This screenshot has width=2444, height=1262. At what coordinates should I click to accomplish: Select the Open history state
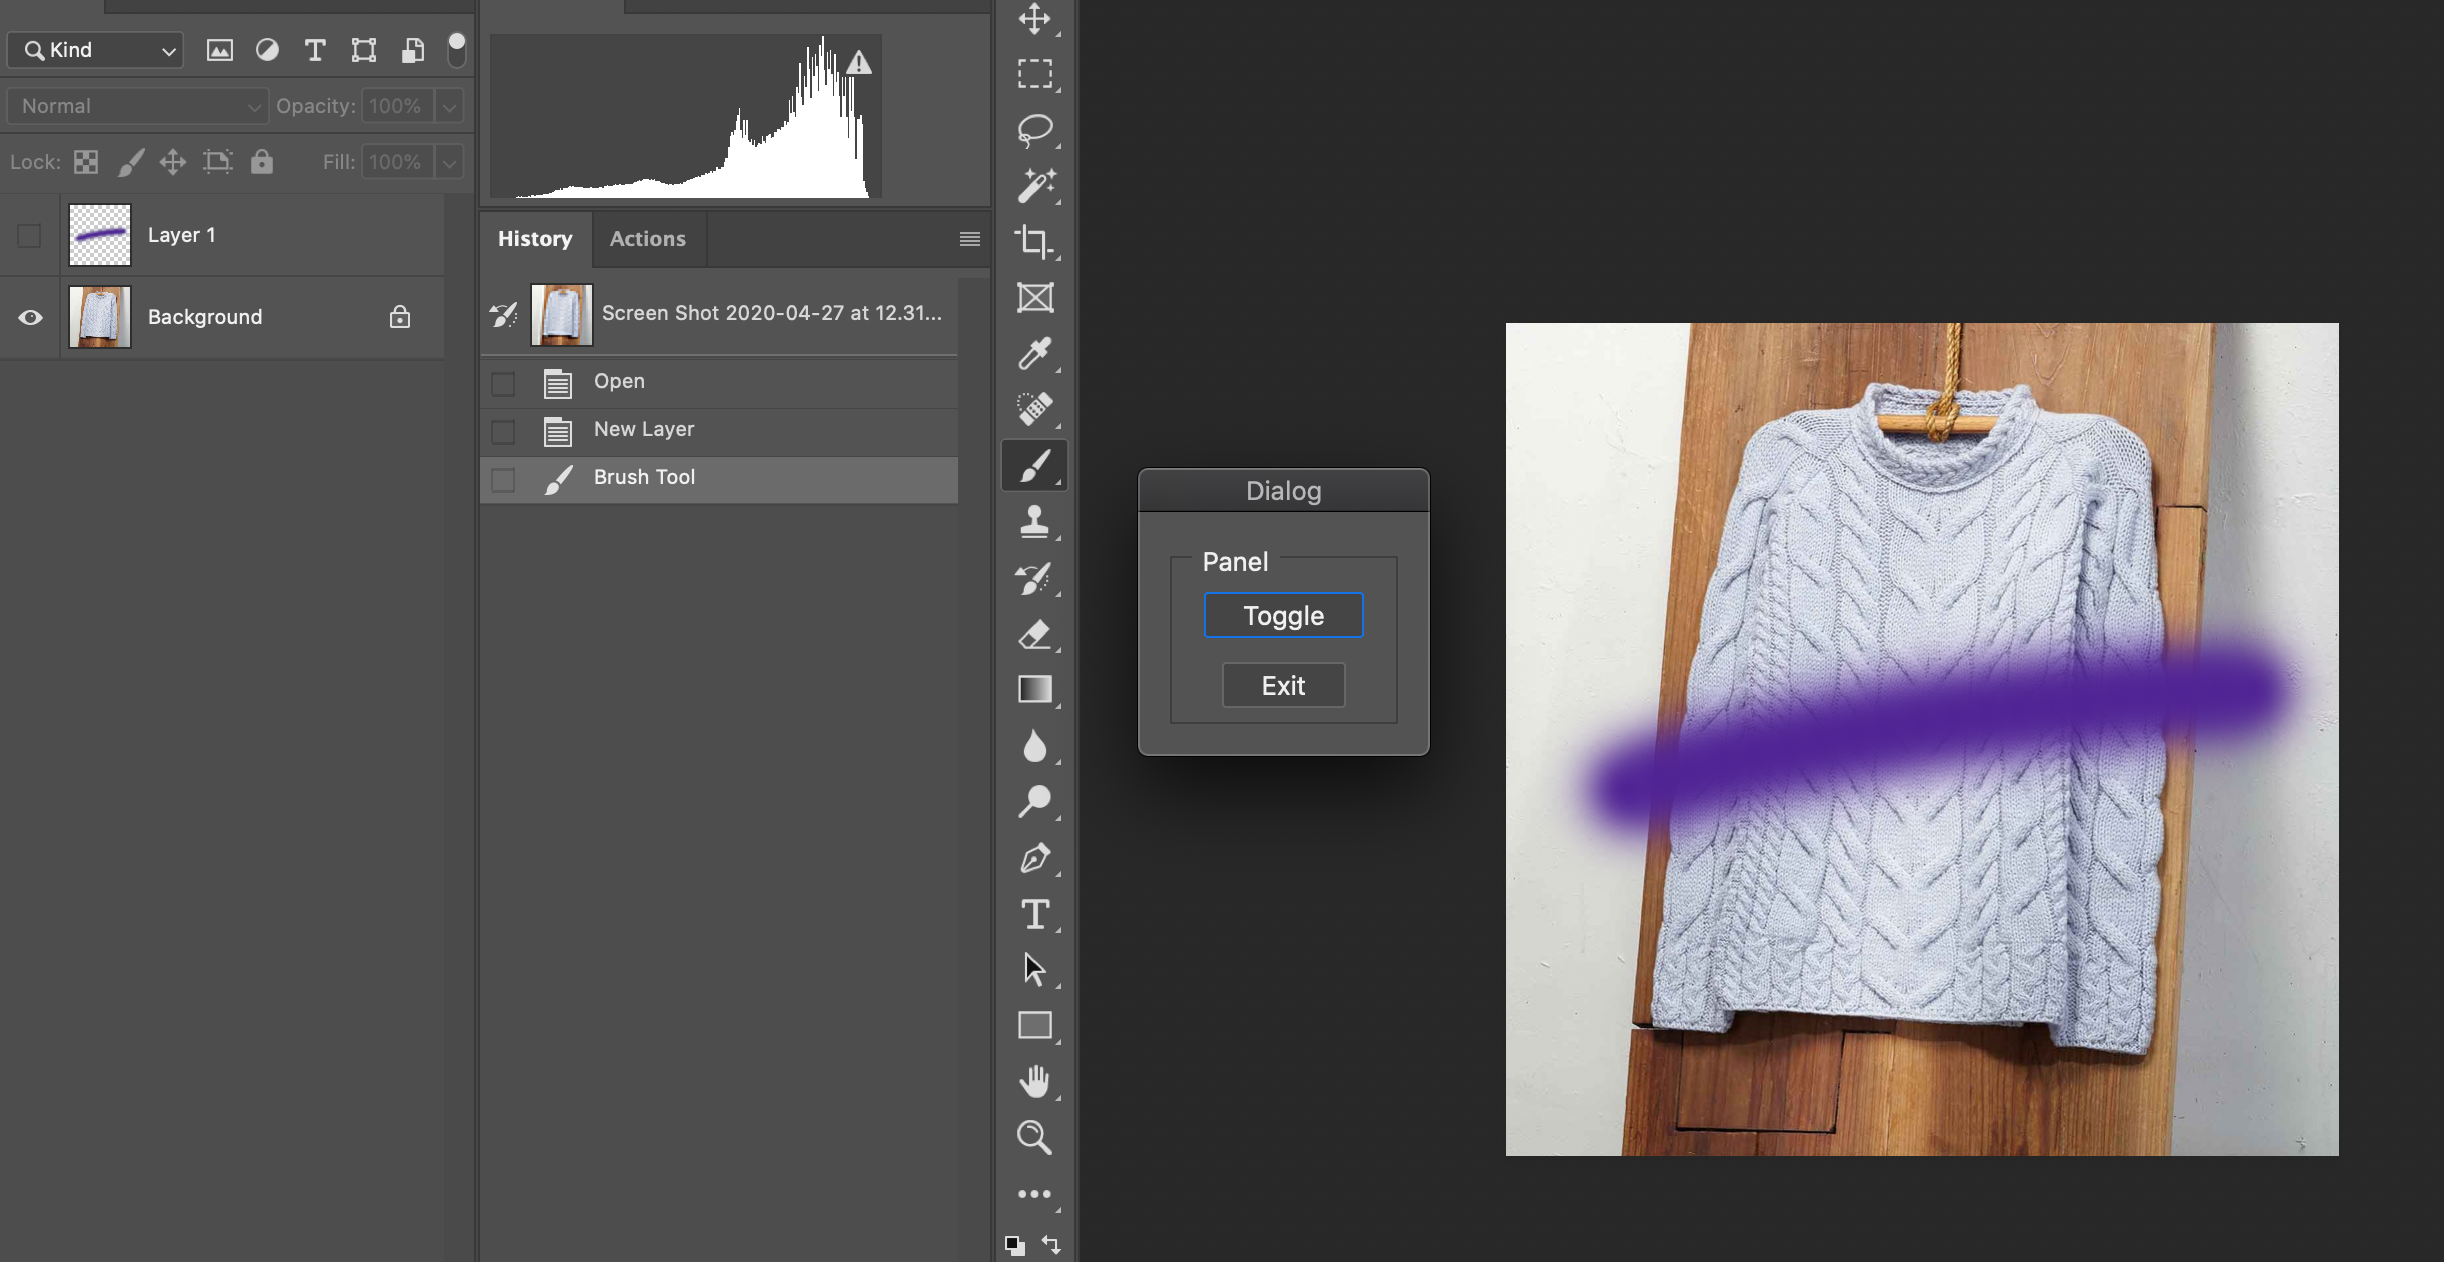[719, 382]
